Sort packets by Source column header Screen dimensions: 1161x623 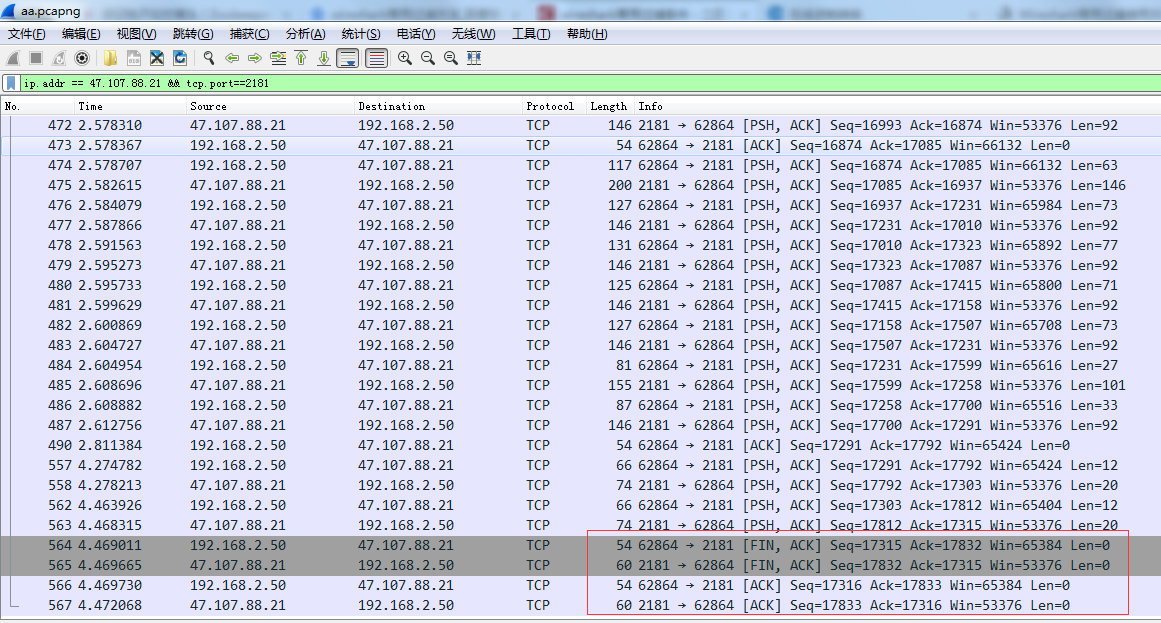(270, 106)
